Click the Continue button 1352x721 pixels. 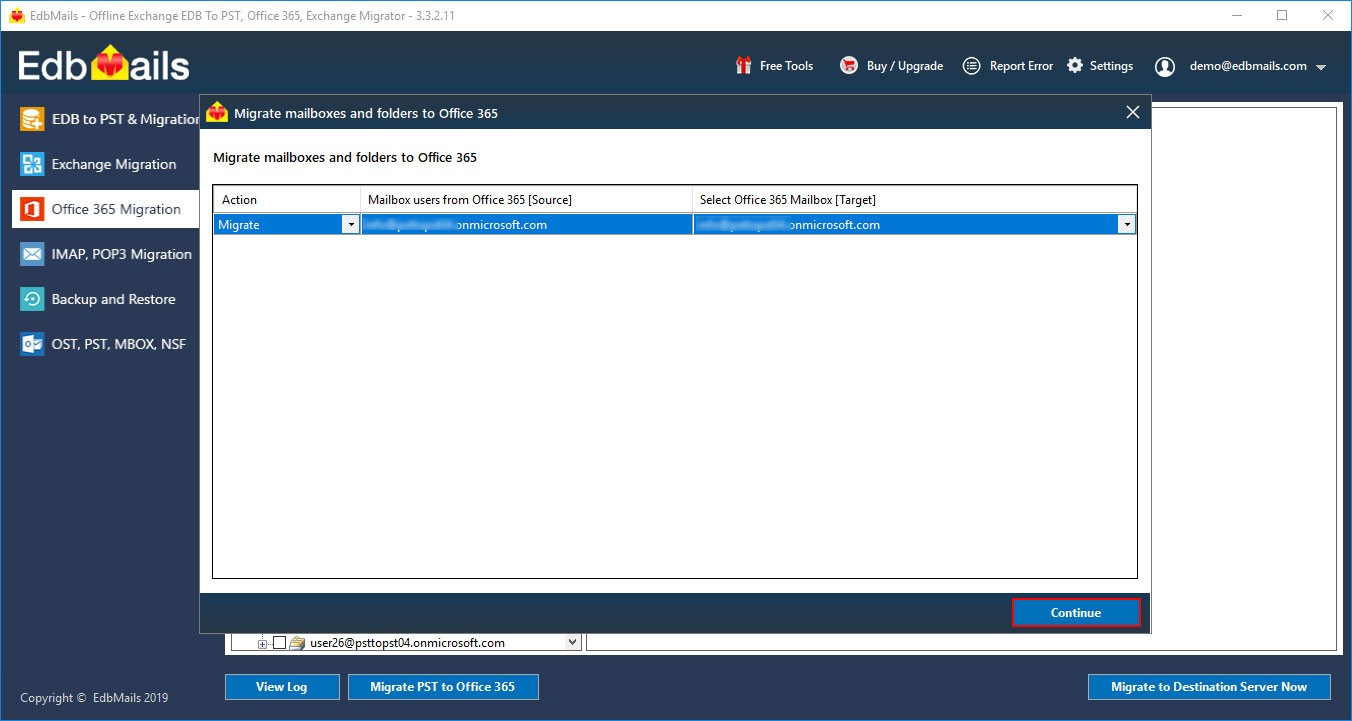(1076, 613)
